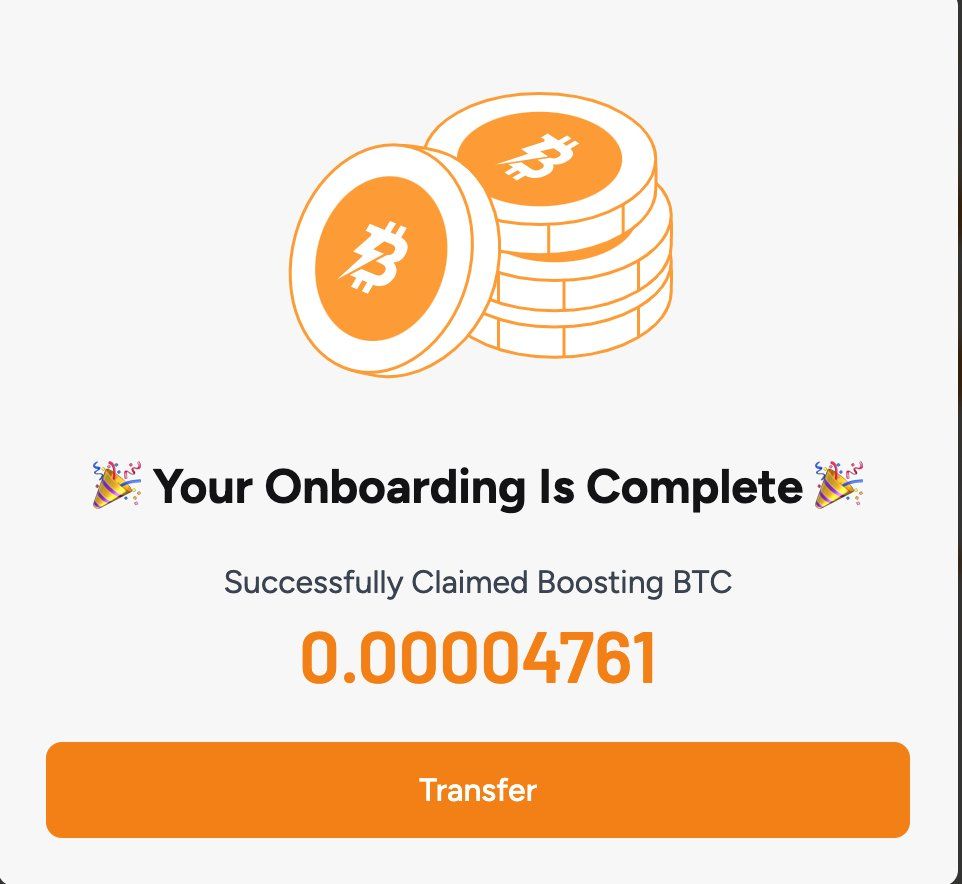Click the "BTC" text in the subtitle

point(702,582)
